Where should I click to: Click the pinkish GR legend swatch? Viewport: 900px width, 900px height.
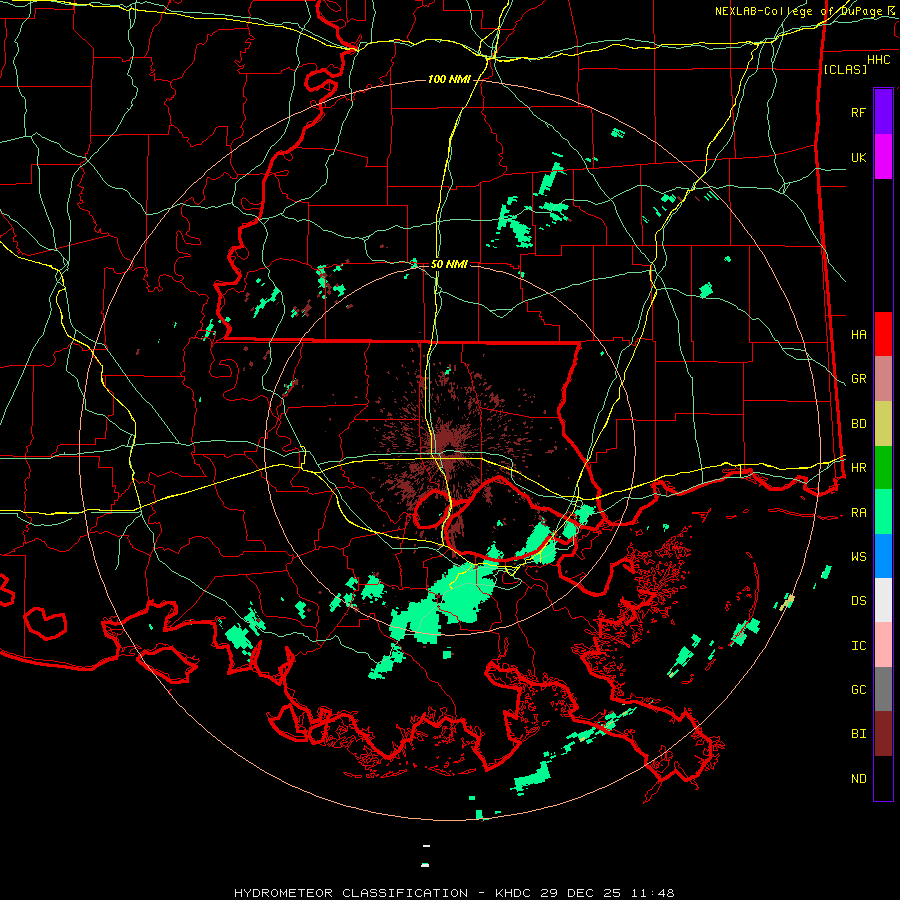coord(883,379)
